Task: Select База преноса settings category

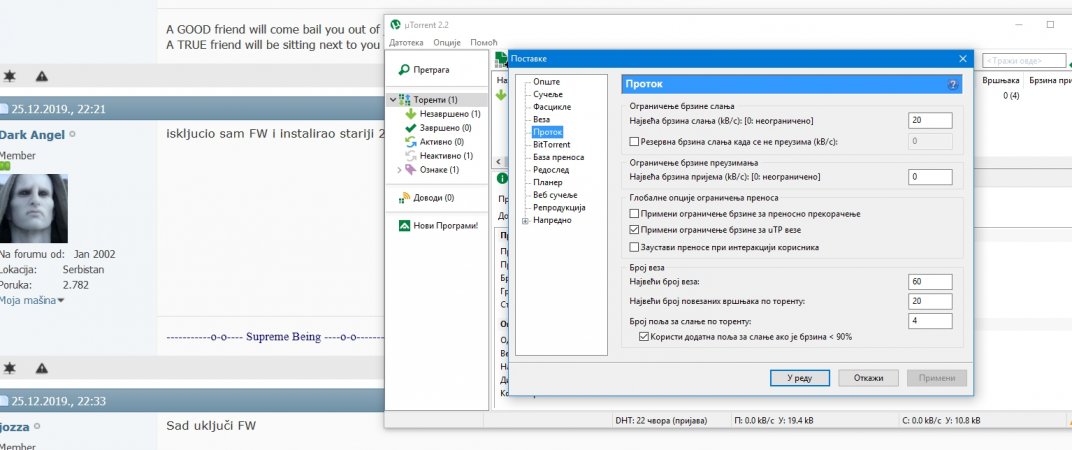Action: click(x=559, y=157)
